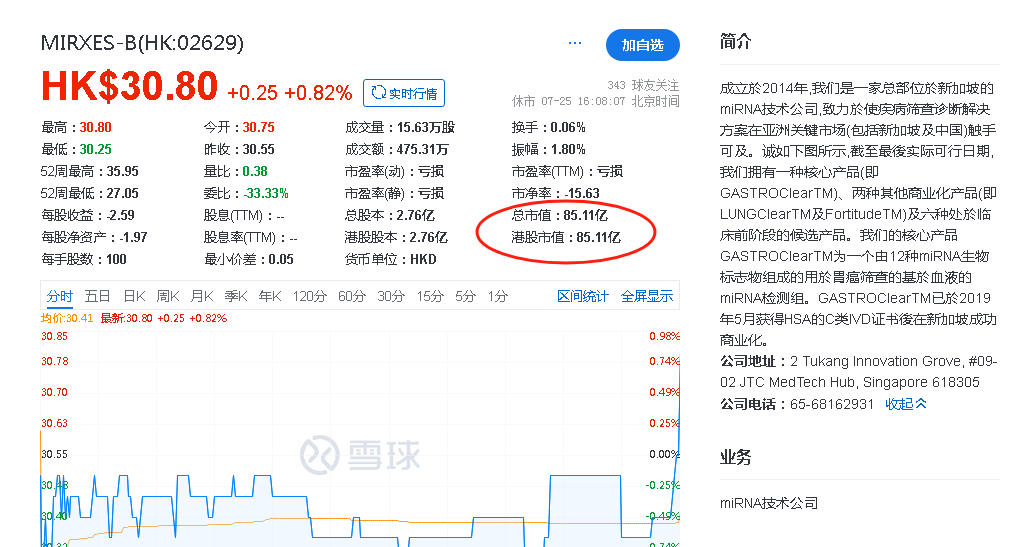Select the 120分 chart interval
Image resolution: width=1023 pixels, height=547 pixels.
(x=309, y=296)
